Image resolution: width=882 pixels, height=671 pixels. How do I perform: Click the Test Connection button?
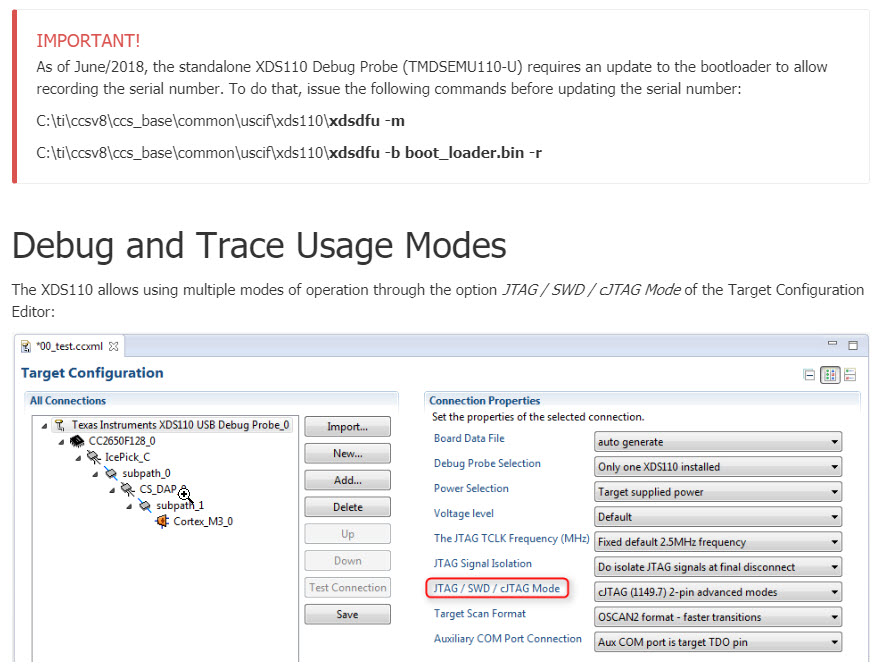(347, 588)
